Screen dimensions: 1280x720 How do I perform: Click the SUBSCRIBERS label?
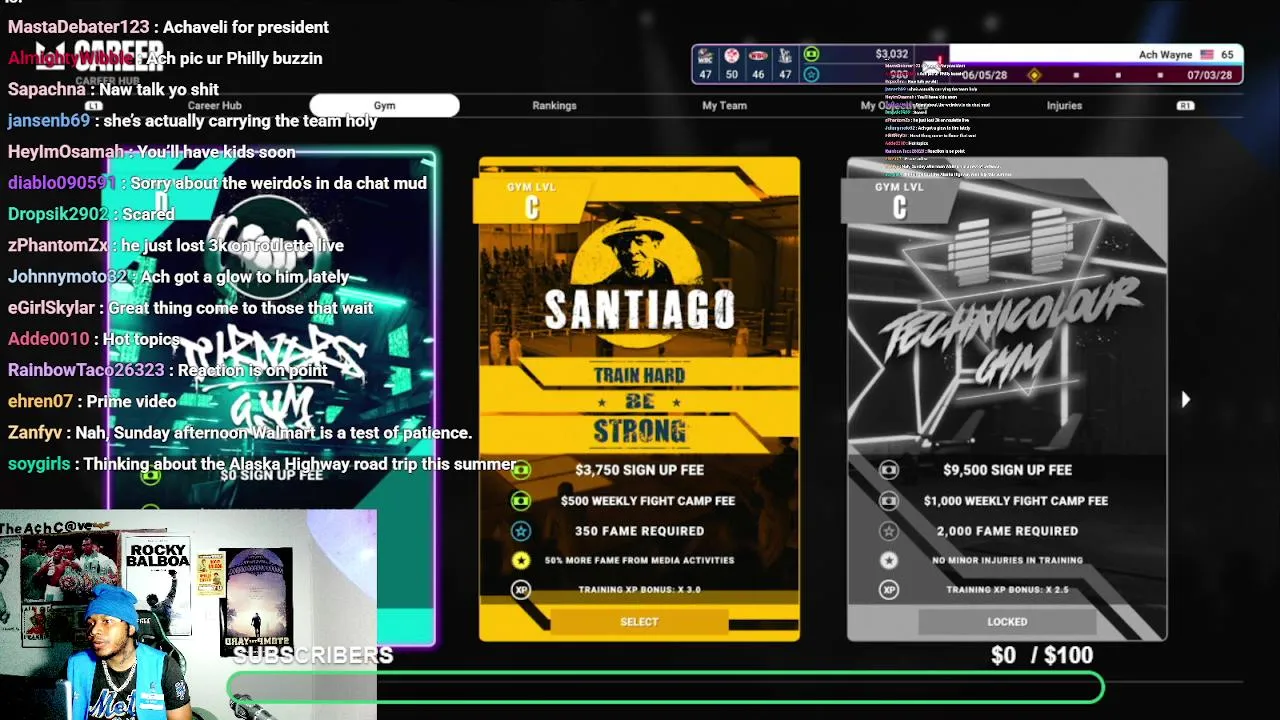click(x=313, y=655)
